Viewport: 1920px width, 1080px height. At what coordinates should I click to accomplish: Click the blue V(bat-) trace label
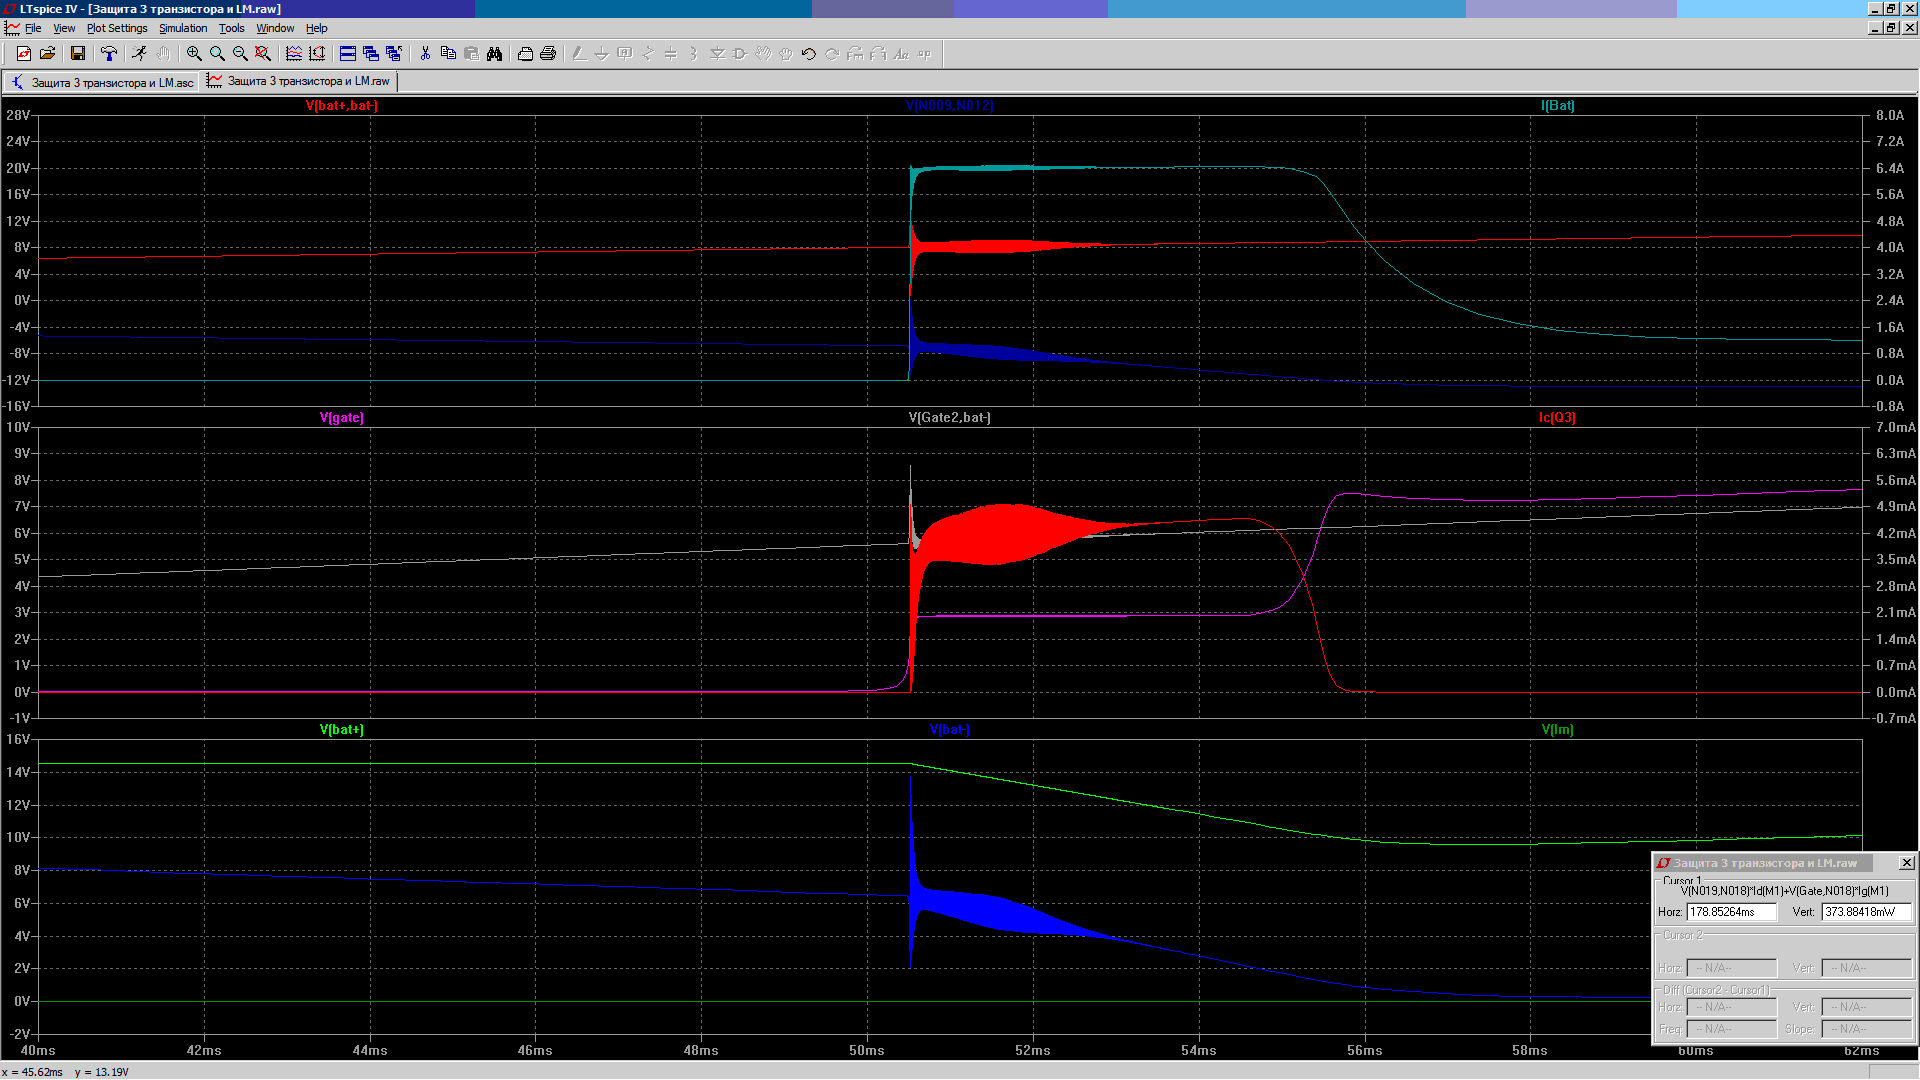coord(950,729)
